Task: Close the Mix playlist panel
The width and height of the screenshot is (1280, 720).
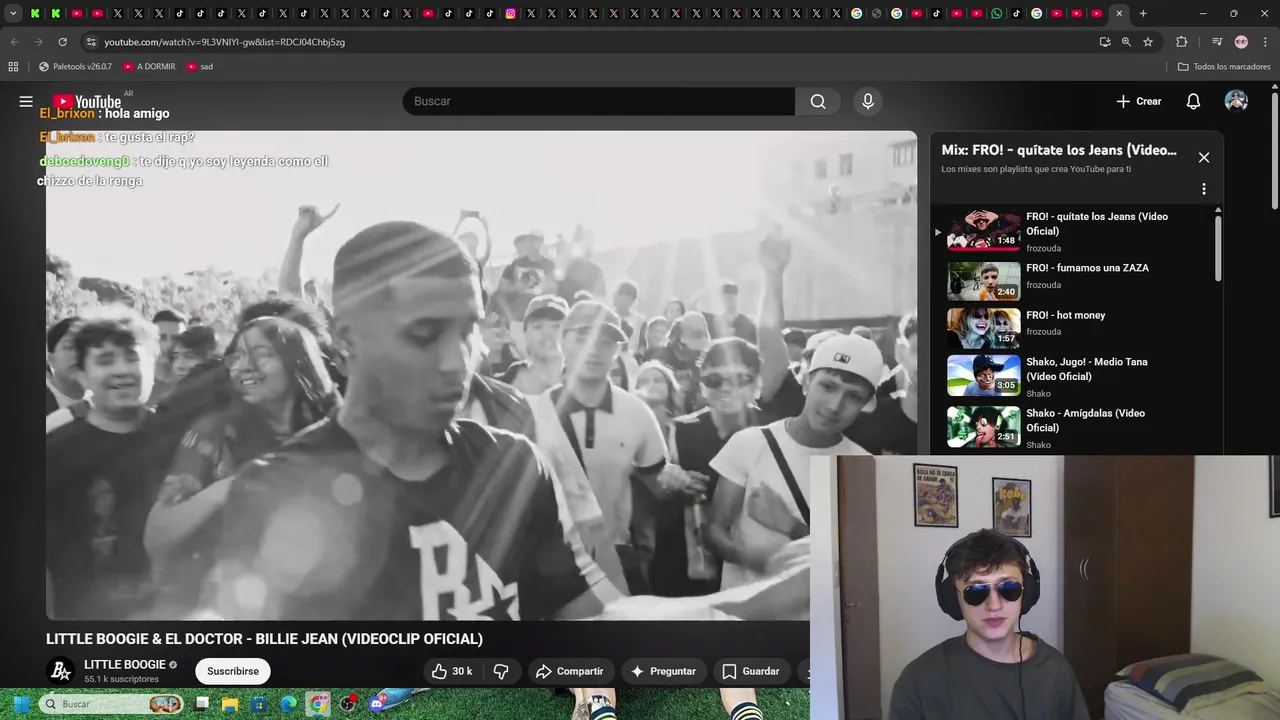Action: pyautogui.click(x=1204, y=157)
